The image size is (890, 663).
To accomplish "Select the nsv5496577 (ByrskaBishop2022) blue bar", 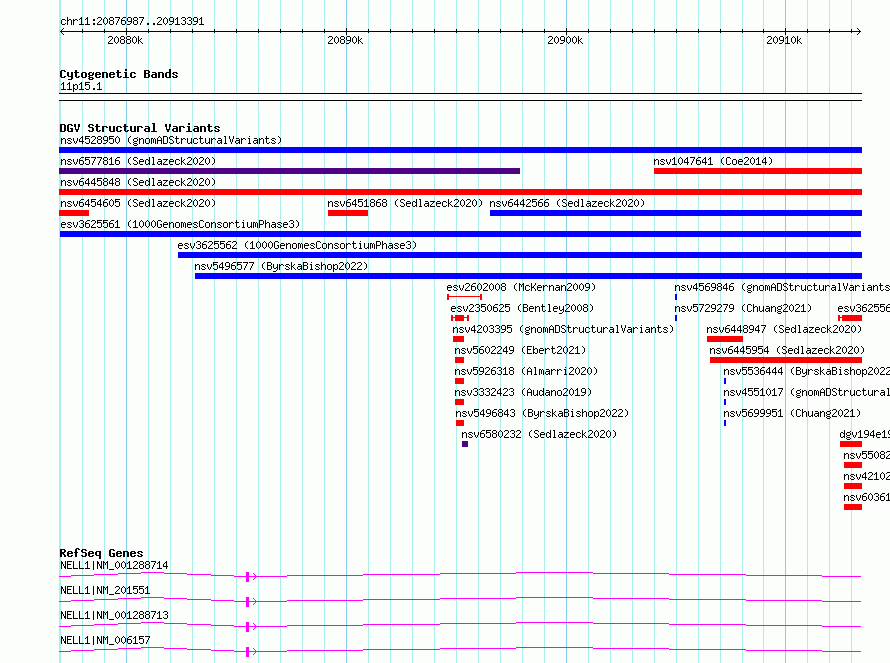I will click(528, 276).
